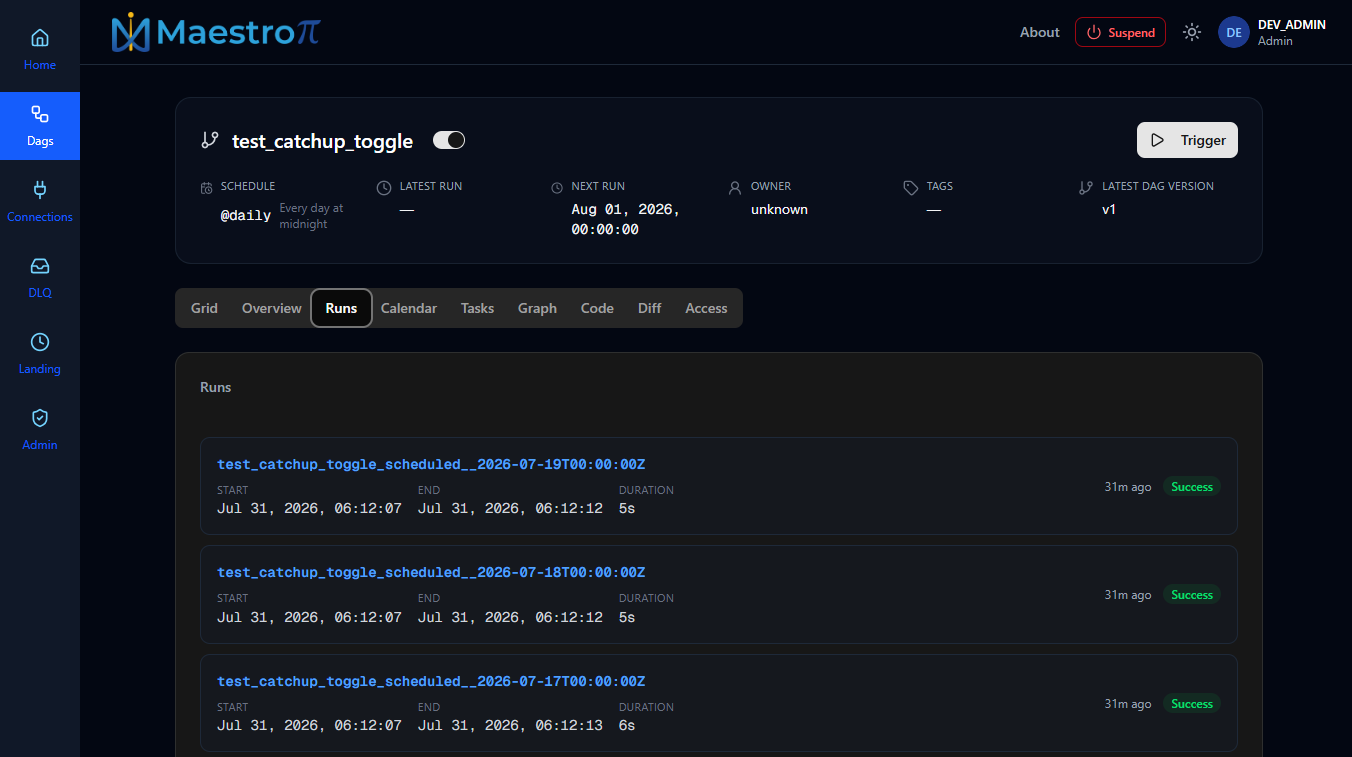Go to DLQ inbox icon
1352x757 pixels.
pyautogui.click(x=40, y=266)
